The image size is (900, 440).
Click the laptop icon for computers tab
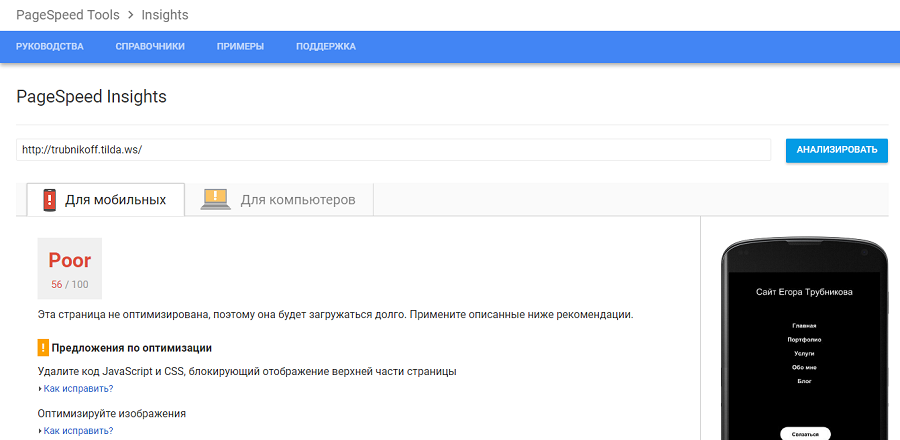click(215, 200)
